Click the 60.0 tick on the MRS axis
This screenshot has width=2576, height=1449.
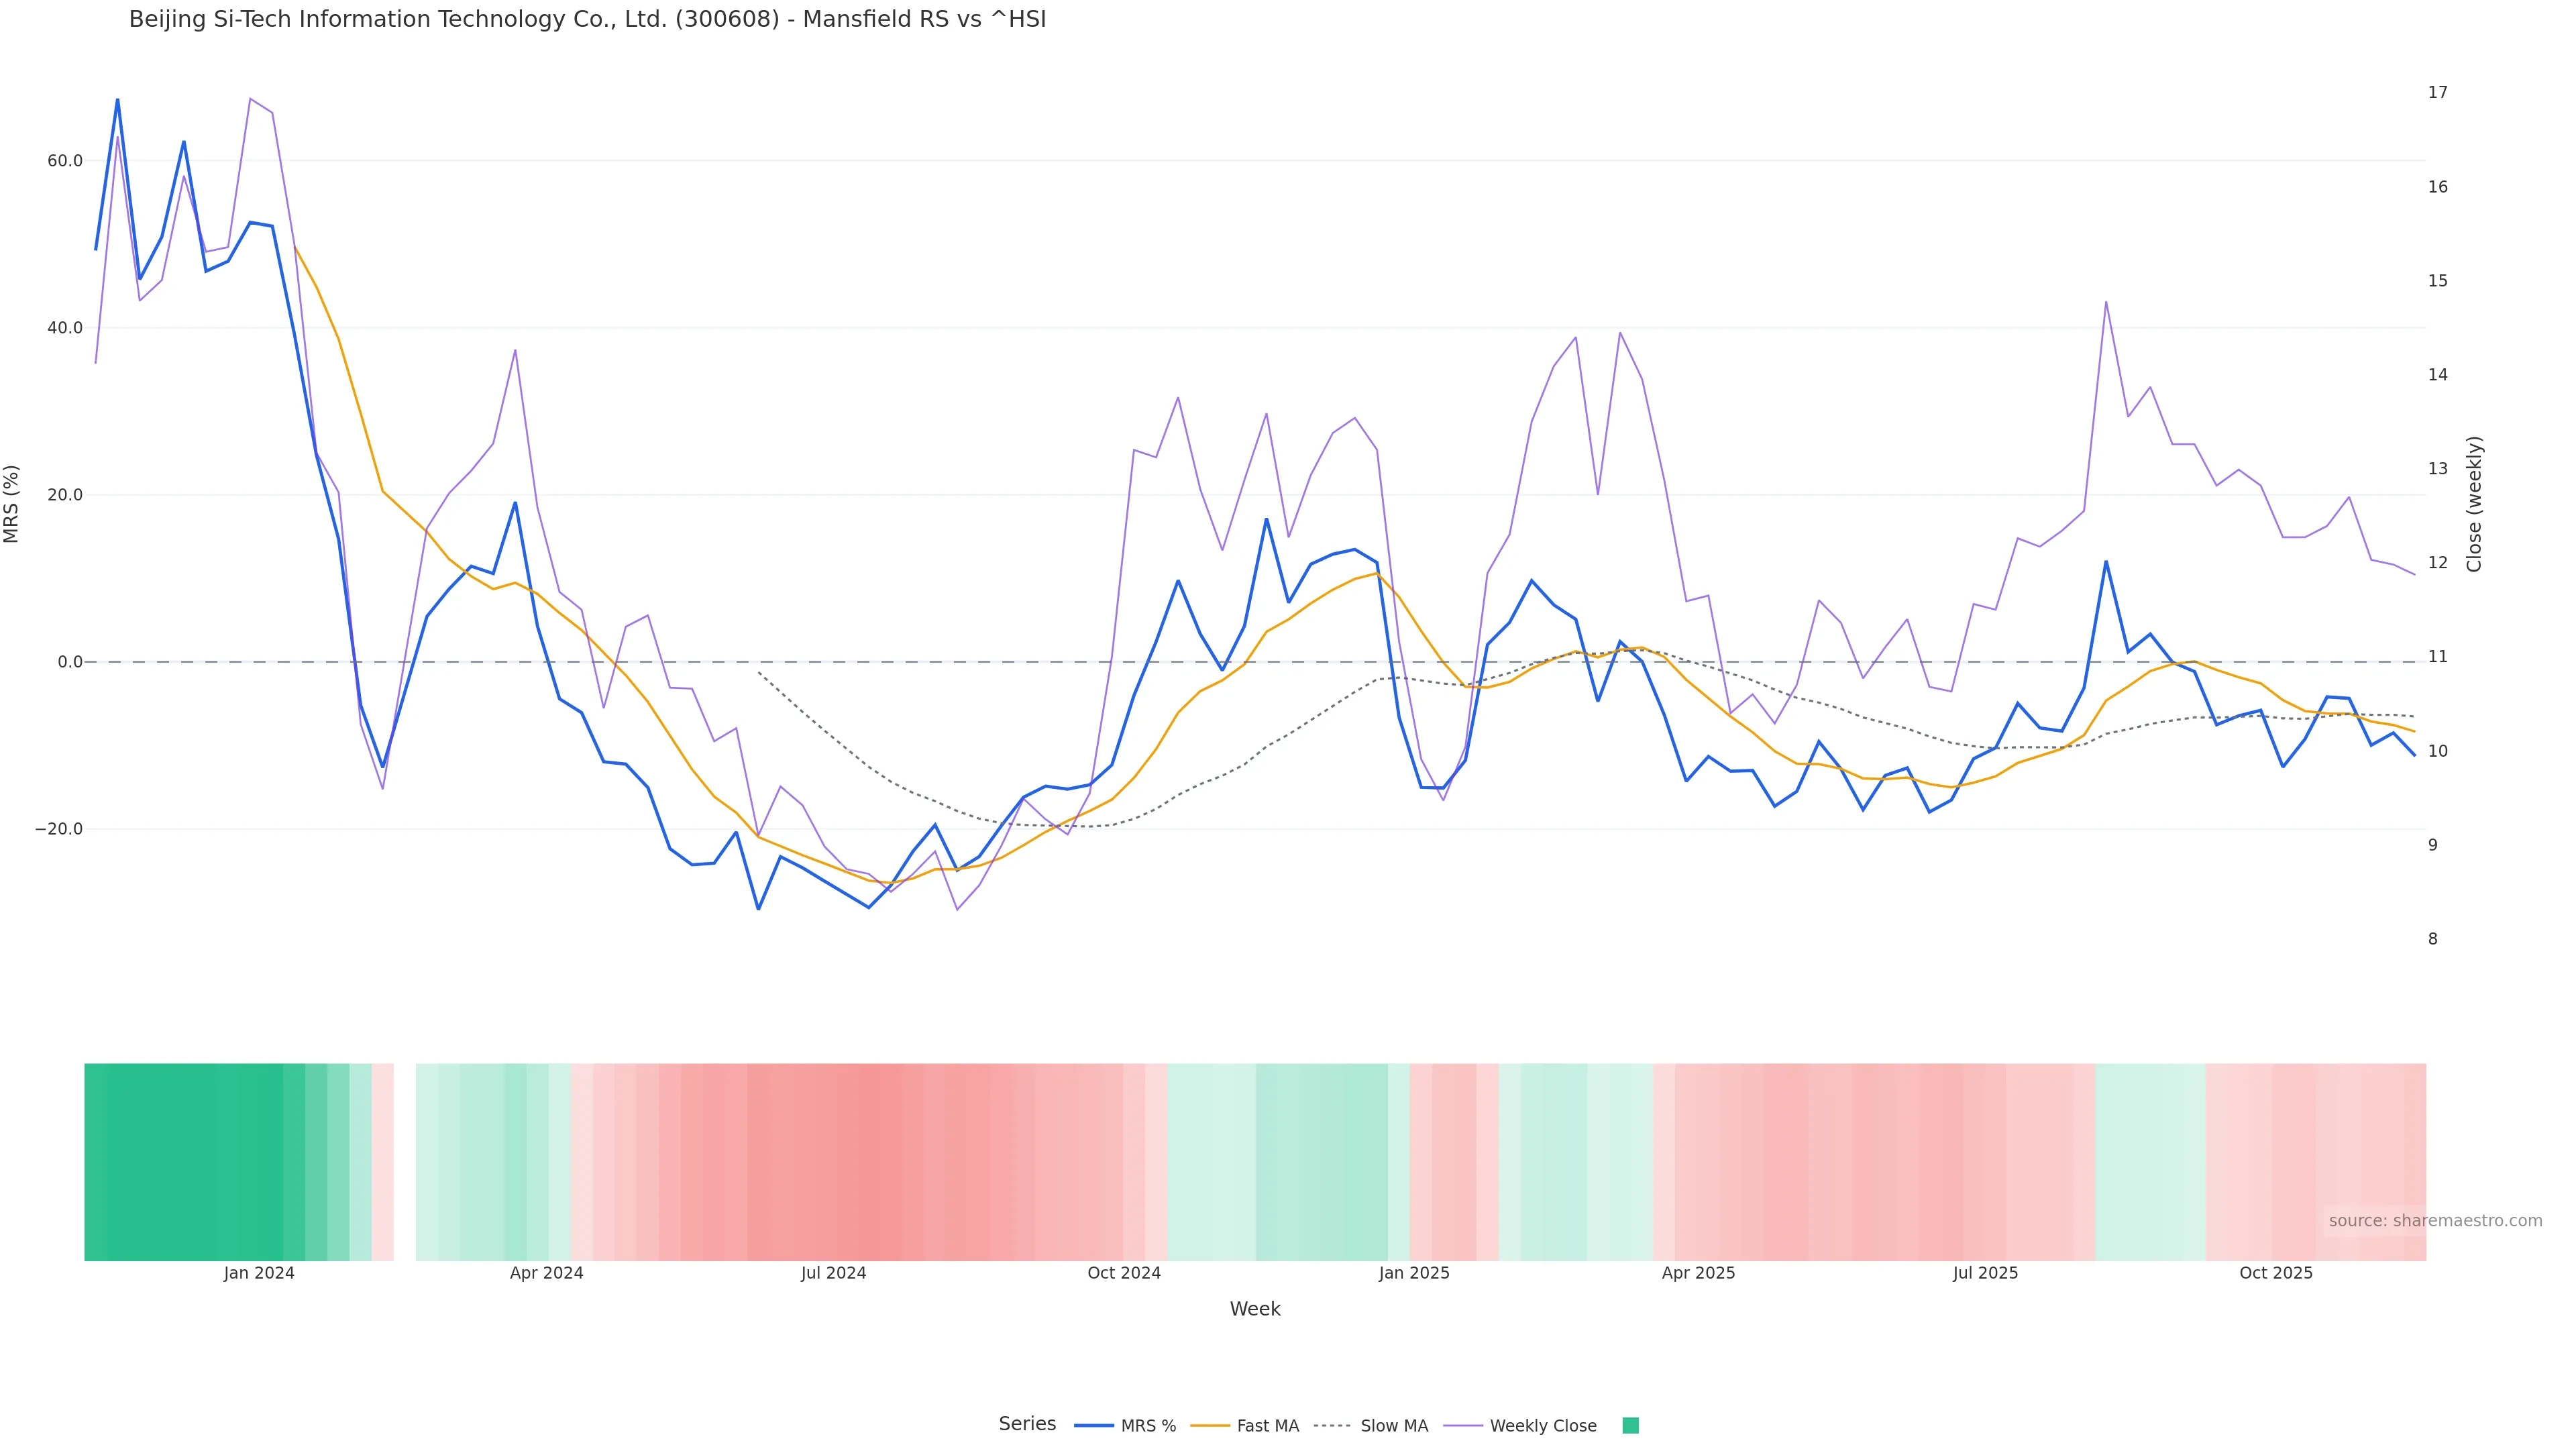point(65,161)
